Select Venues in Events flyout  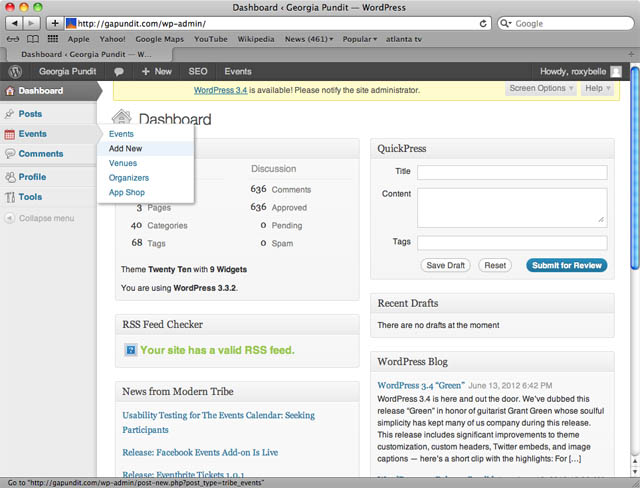coord(123,163)
